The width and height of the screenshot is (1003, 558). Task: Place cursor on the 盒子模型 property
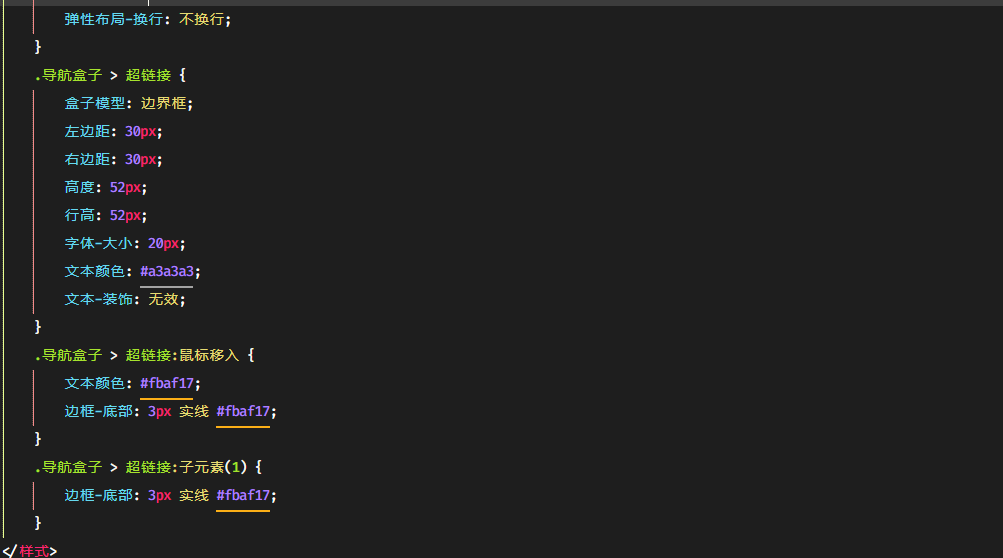(x=95, y=103)
